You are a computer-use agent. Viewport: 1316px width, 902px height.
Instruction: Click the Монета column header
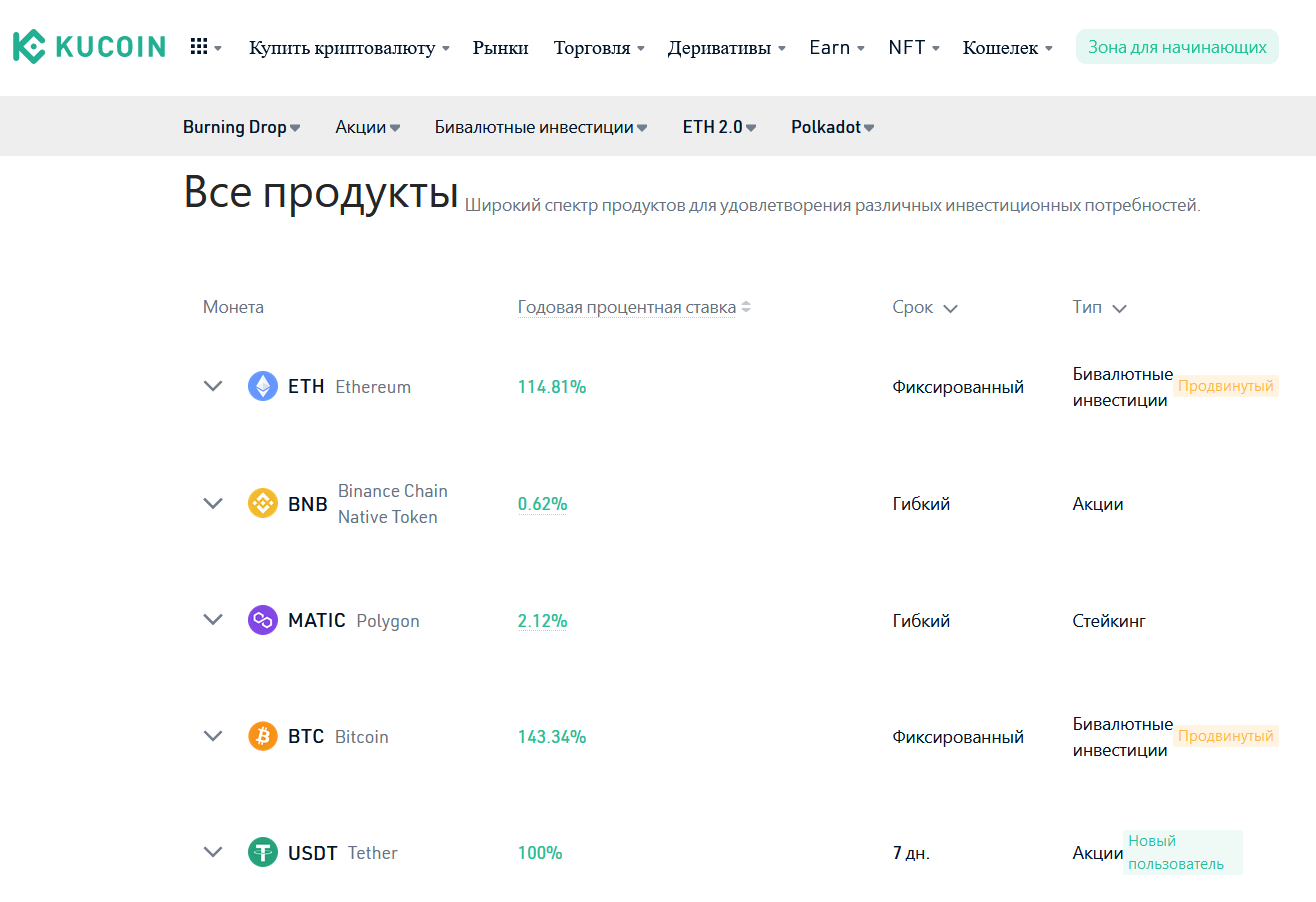coord(233,307)
